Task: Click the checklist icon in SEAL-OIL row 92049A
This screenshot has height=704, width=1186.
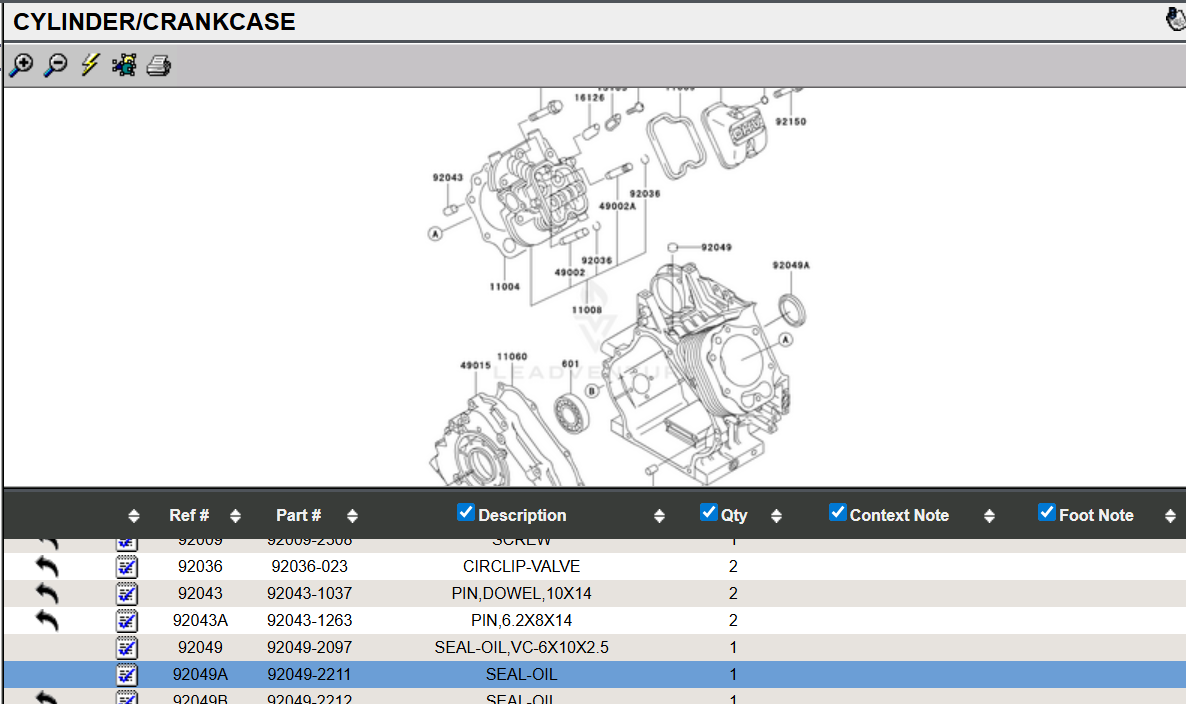Action: coord(127,675)
